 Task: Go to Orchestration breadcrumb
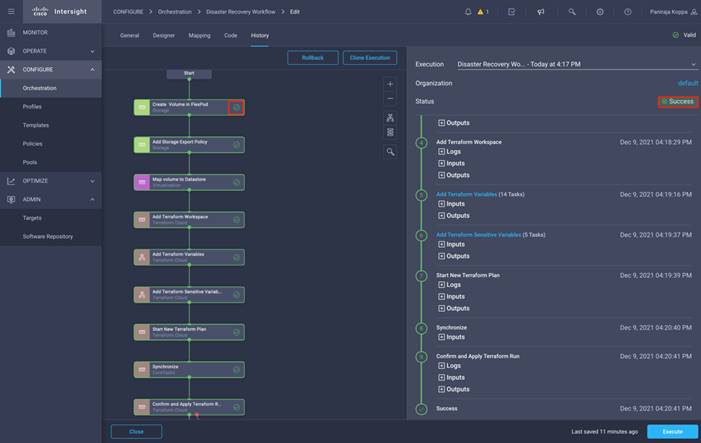click(174, 12)
